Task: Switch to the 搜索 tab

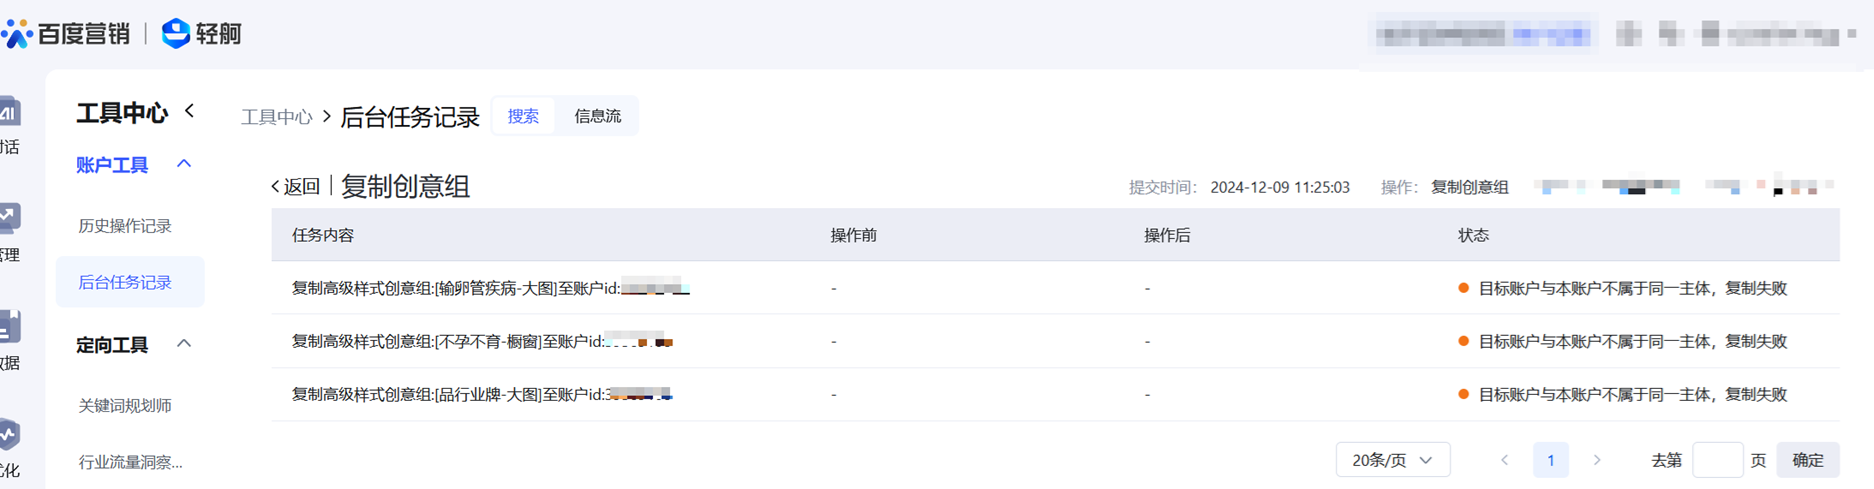Action: pos(523,116)
